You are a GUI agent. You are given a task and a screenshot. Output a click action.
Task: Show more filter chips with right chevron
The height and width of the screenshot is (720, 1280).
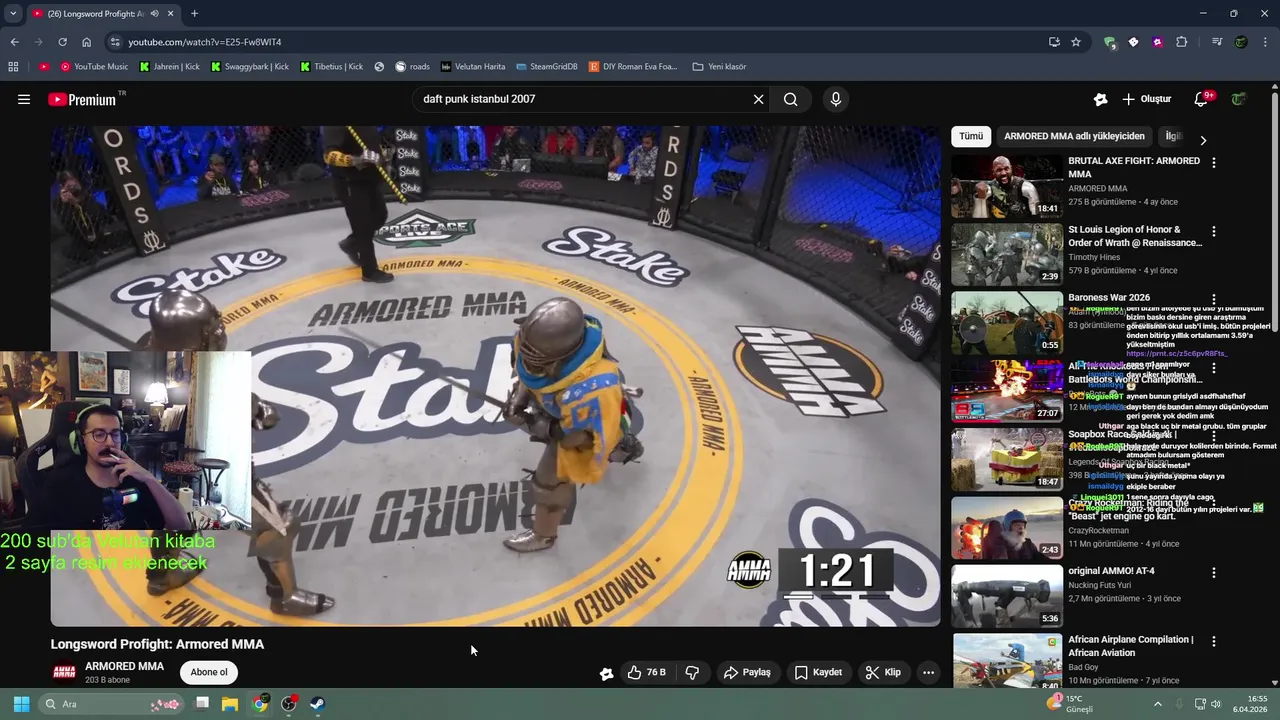point(1203,140)
